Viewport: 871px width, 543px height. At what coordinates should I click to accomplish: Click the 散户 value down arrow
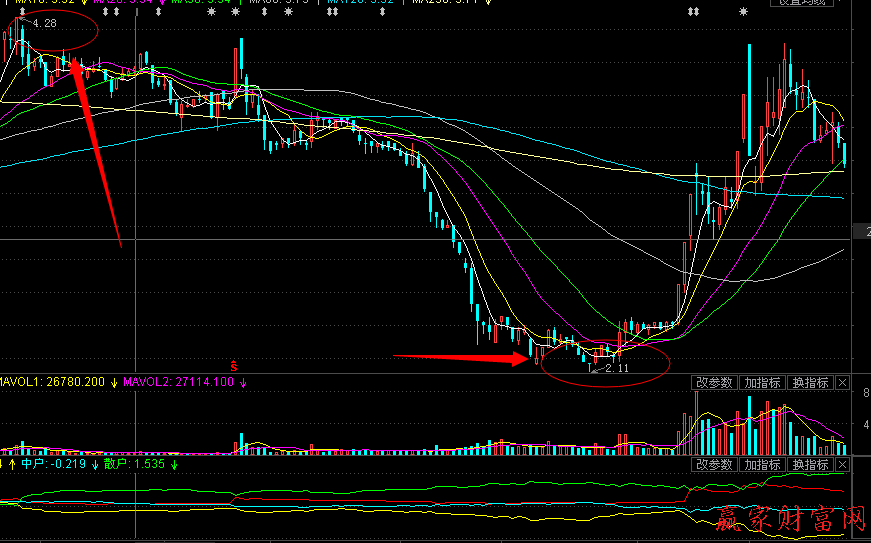point(174,465)
